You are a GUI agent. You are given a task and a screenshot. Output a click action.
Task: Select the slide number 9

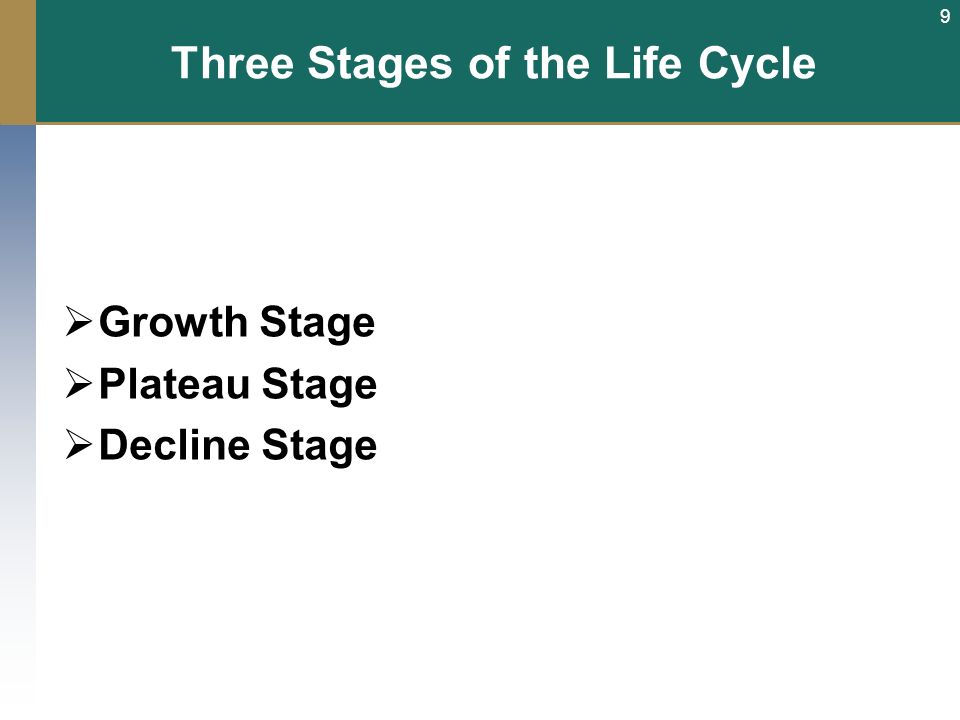[x=945, y=17]
